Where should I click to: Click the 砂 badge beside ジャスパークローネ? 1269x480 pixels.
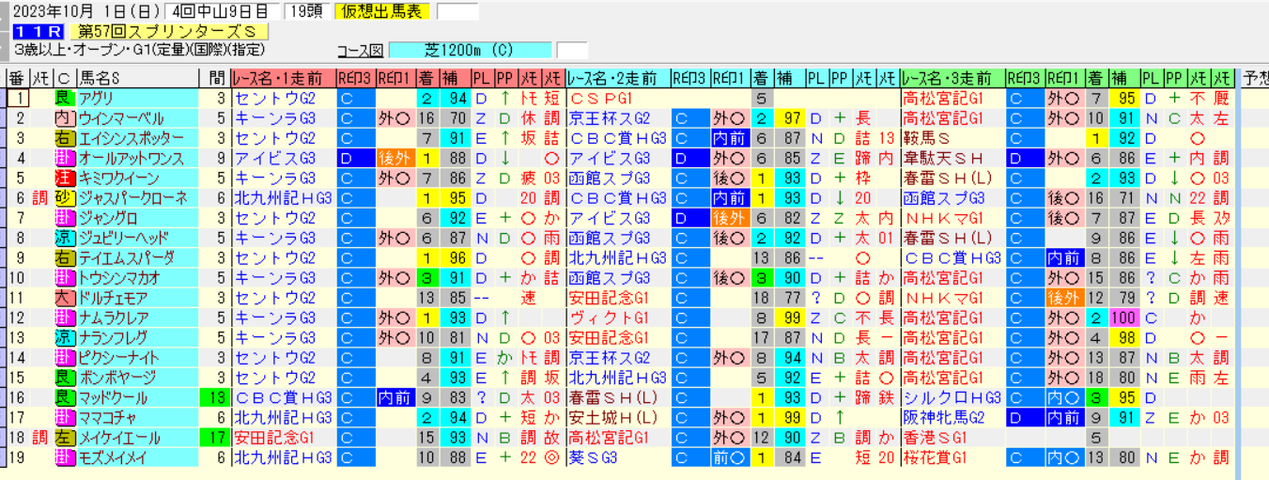pyautogui.click(x=64, y=198)
